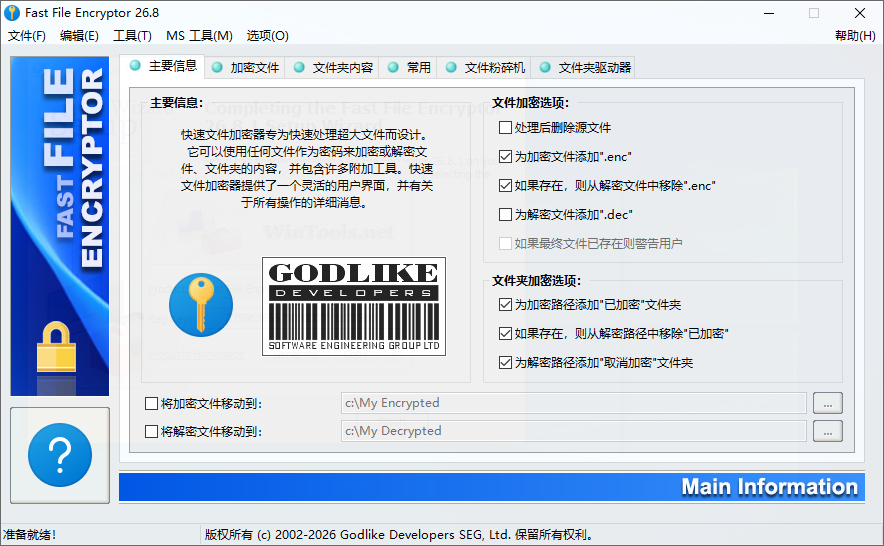
Task: Open the 选项(O) menu
Action: pos(268,36)
